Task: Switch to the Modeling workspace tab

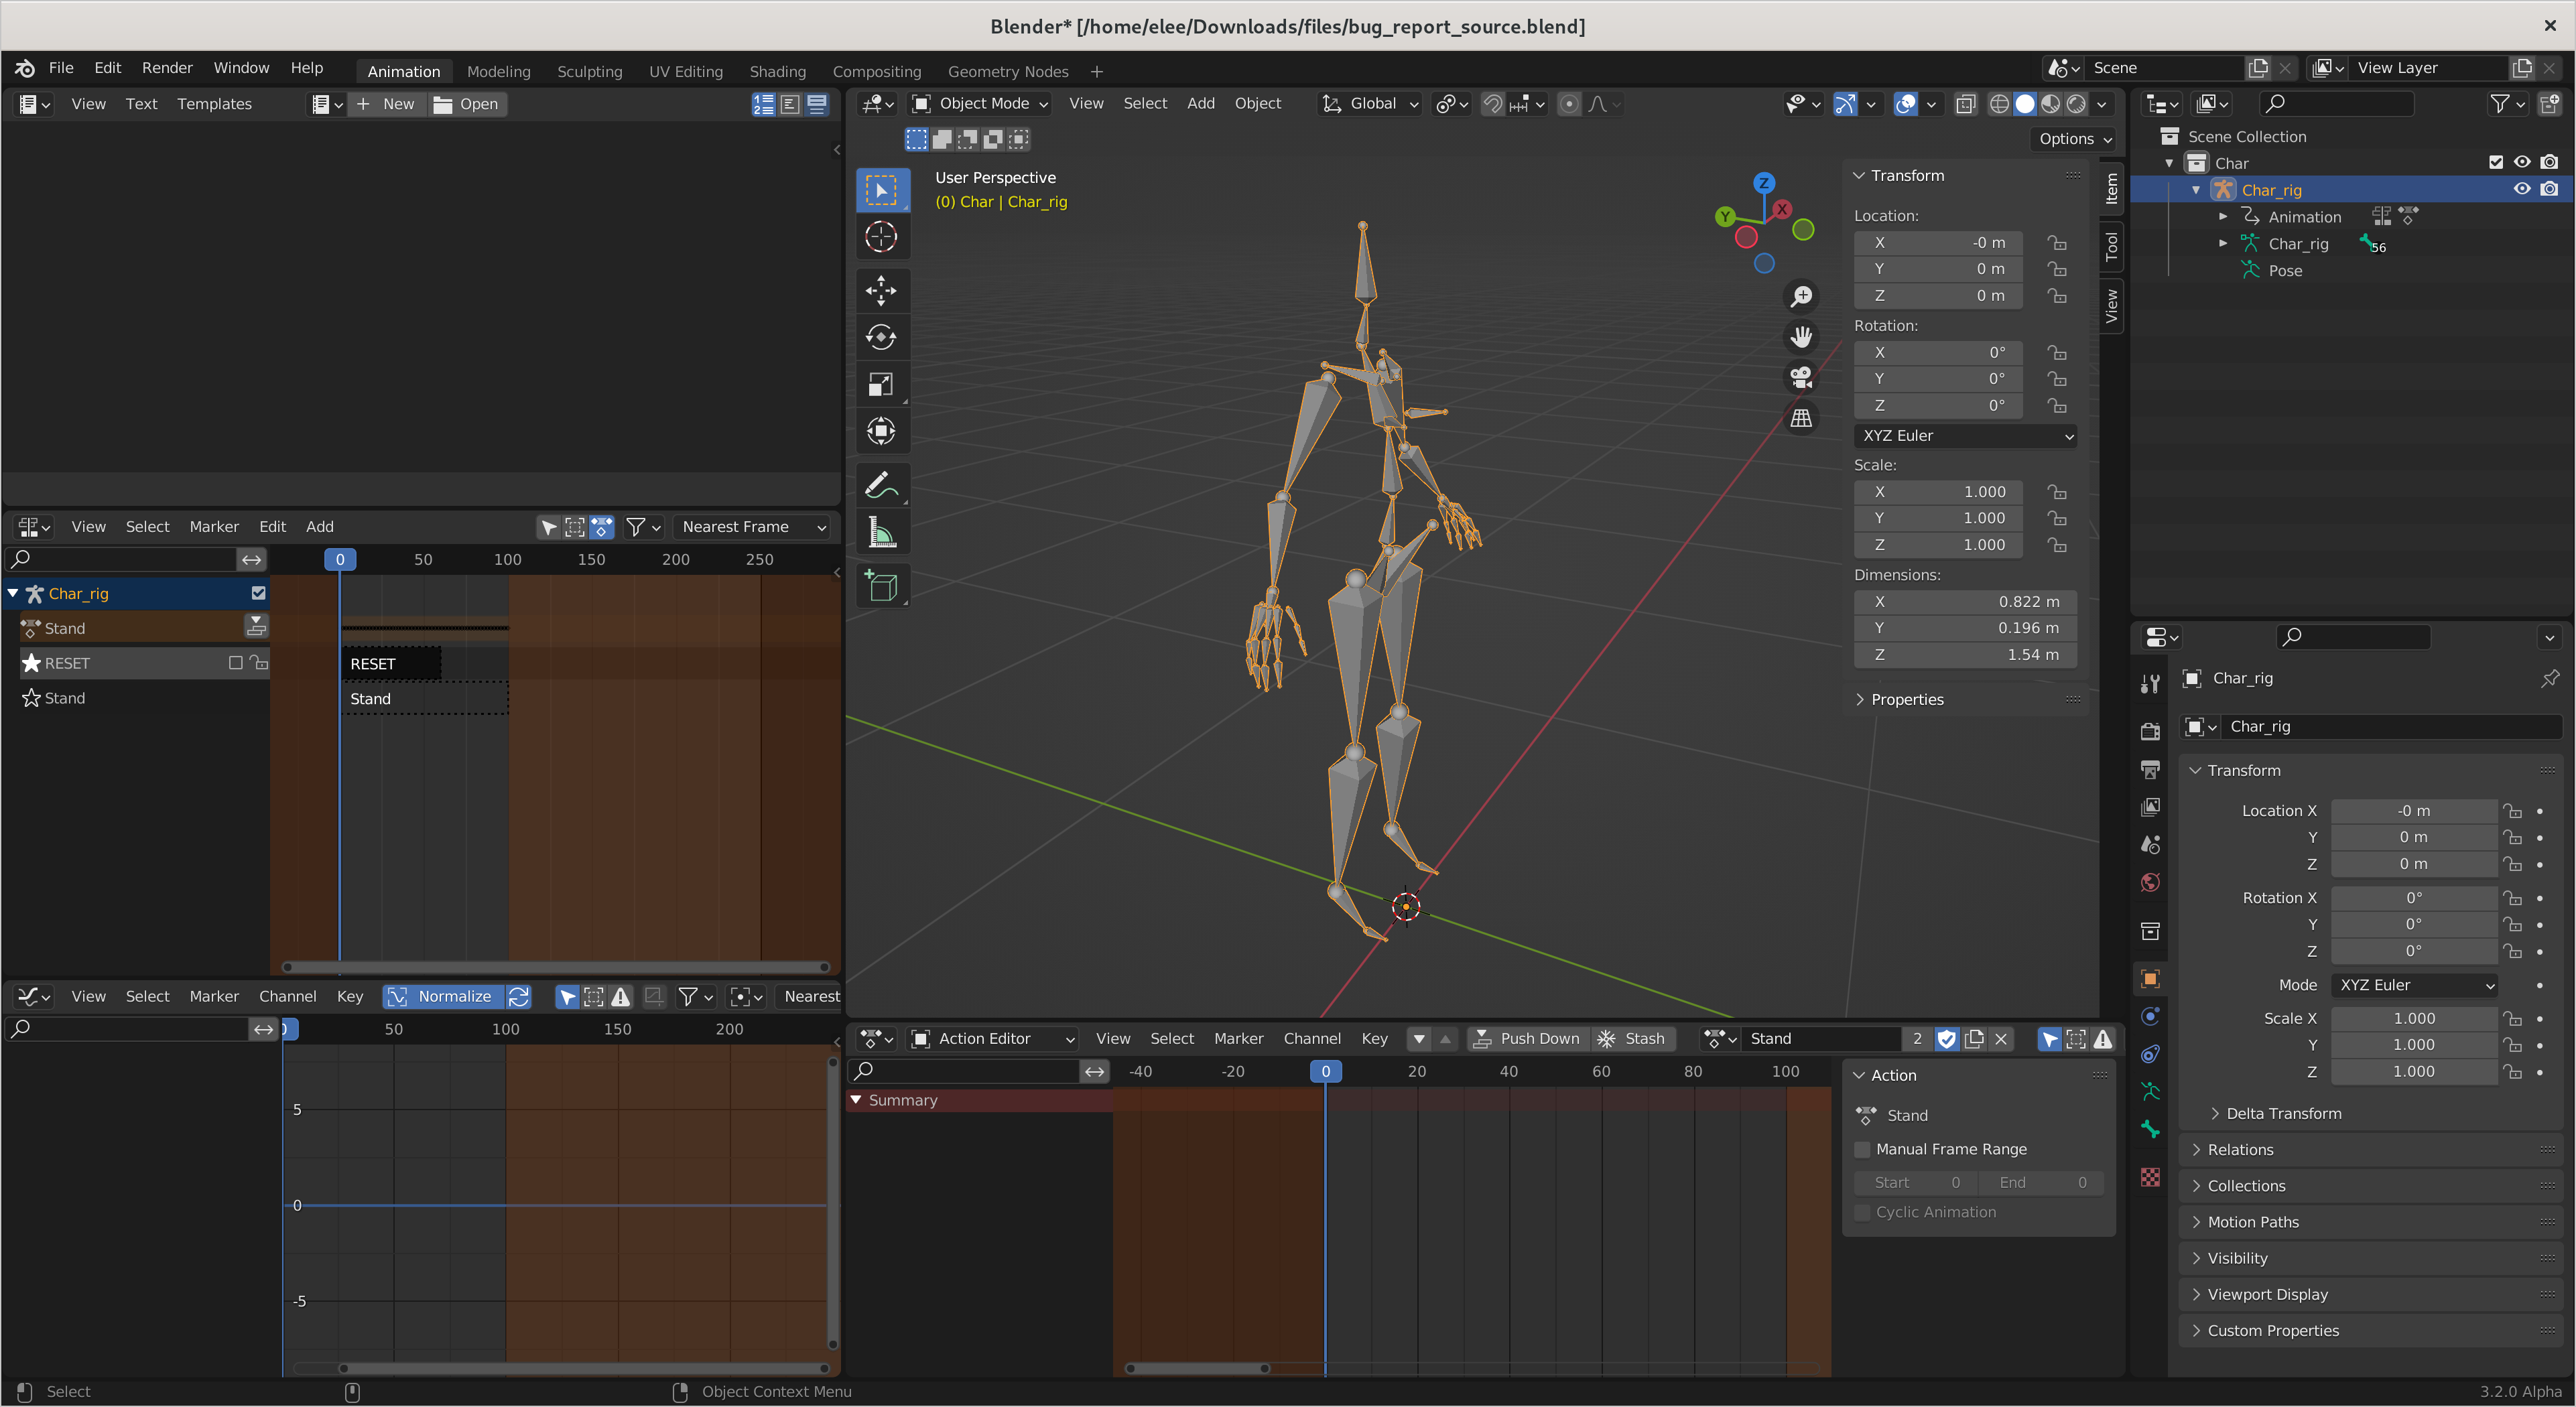Action: pyautogui.click(x=498, y=71)
